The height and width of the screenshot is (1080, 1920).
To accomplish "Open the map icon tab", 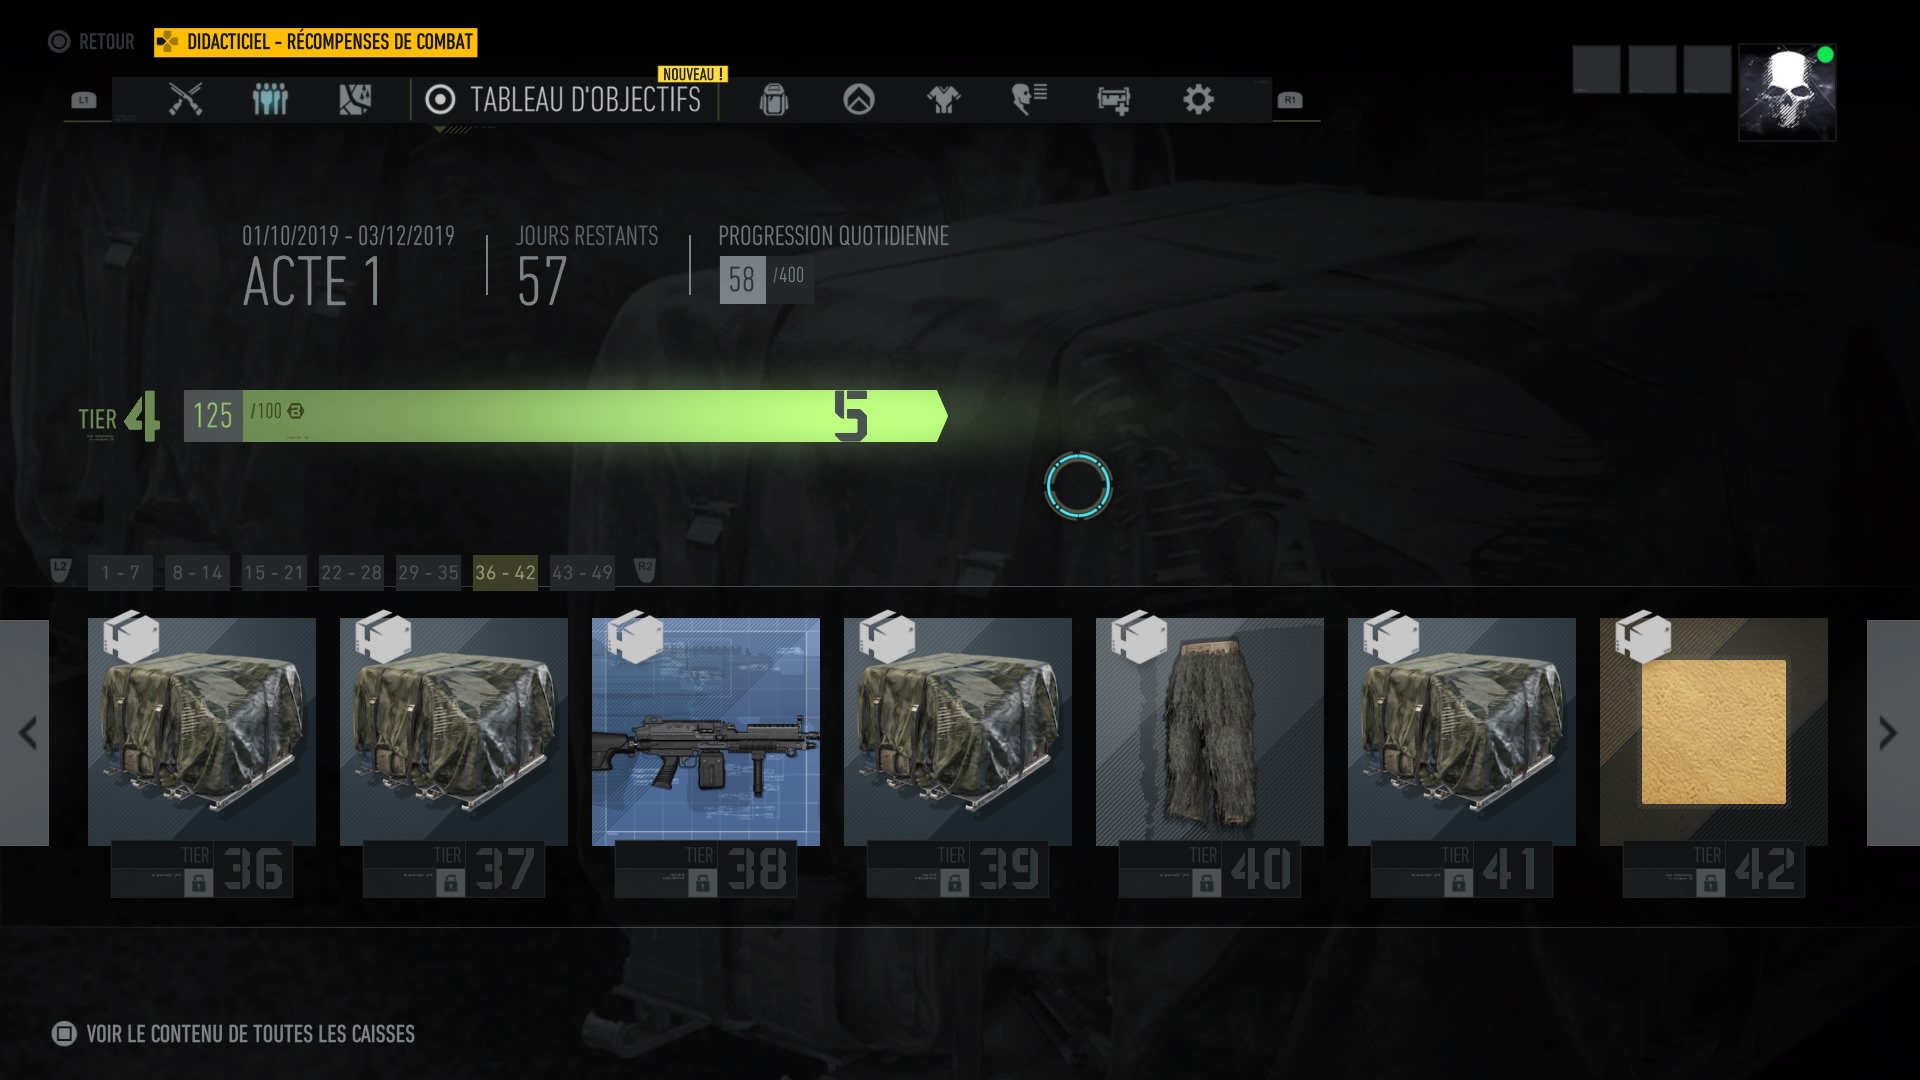I will 355,99.
